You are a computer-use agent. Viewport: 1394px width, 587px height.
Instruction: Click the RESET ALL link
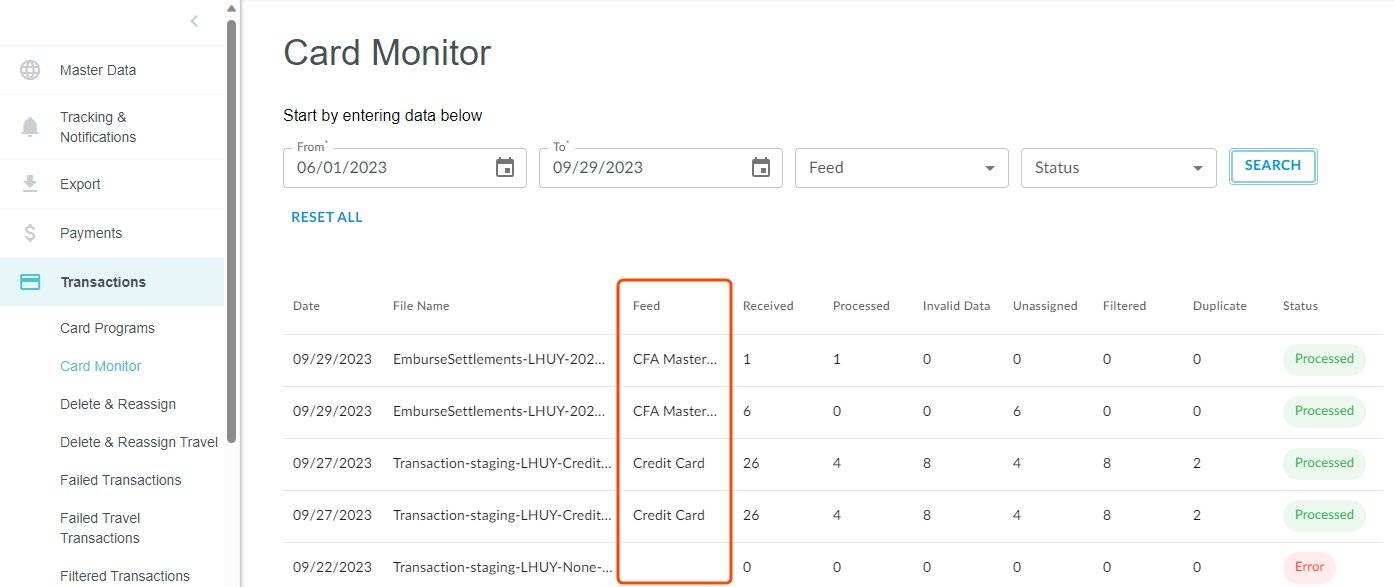pyautogui.click(x=327, y=217)
